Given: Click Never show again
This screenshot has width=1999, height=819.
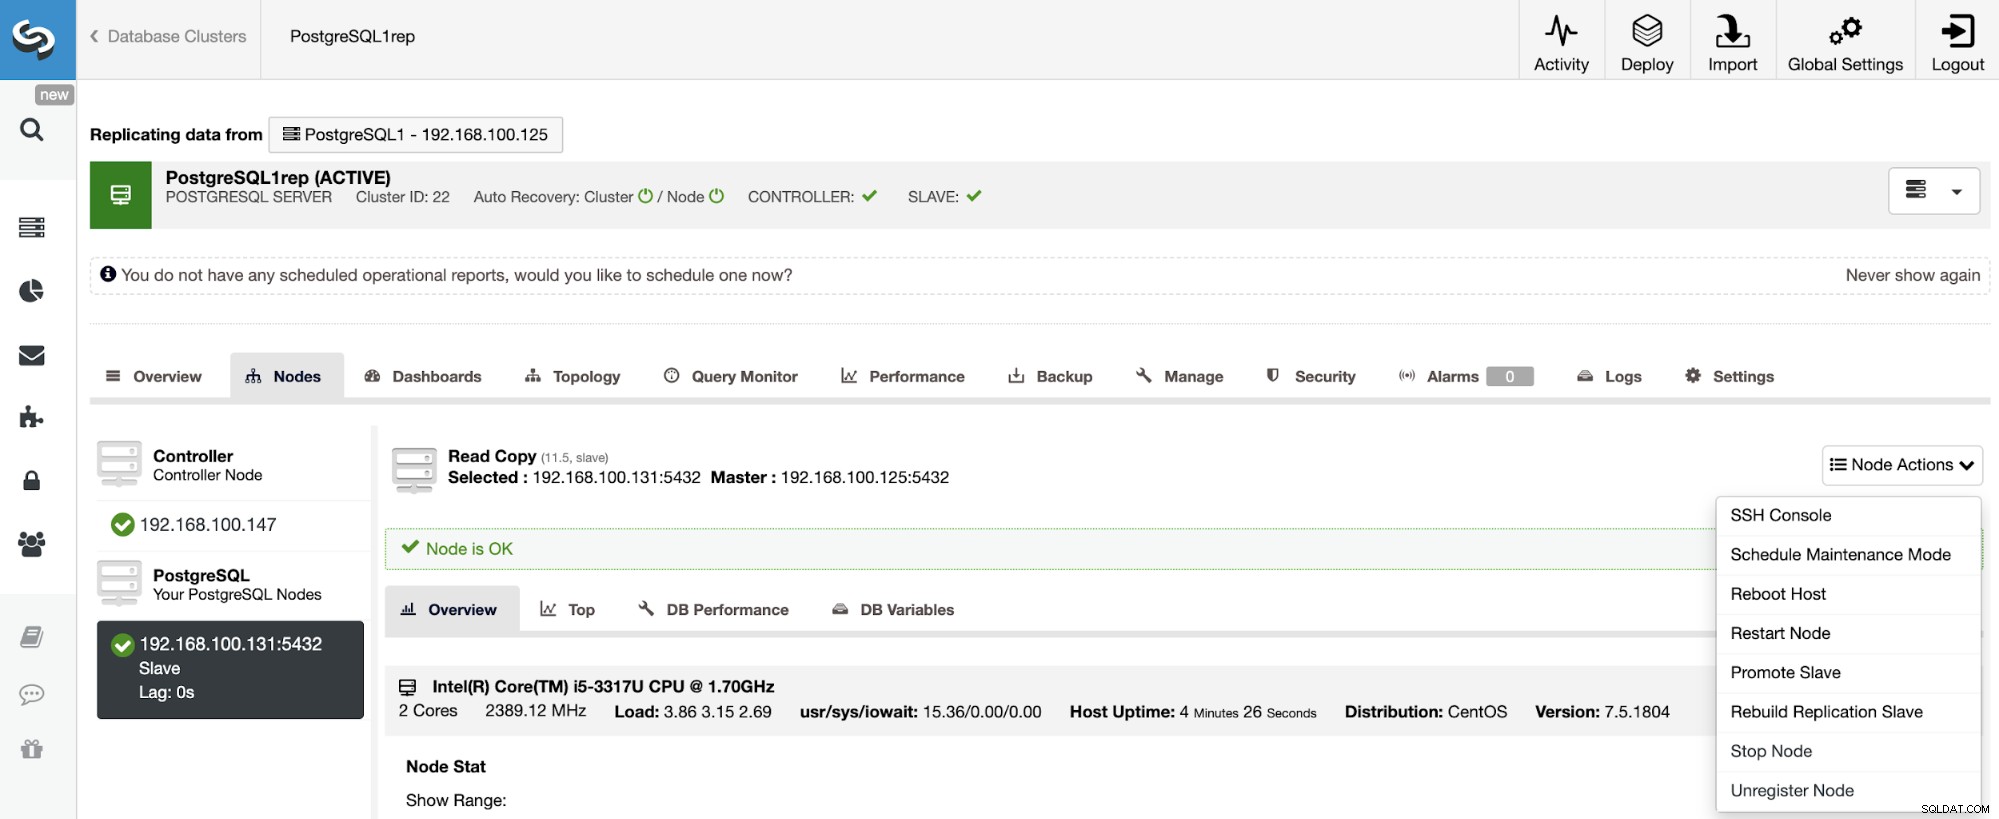Looking at the screenshot, I should pyautogui.click(x=1912, y=275).
